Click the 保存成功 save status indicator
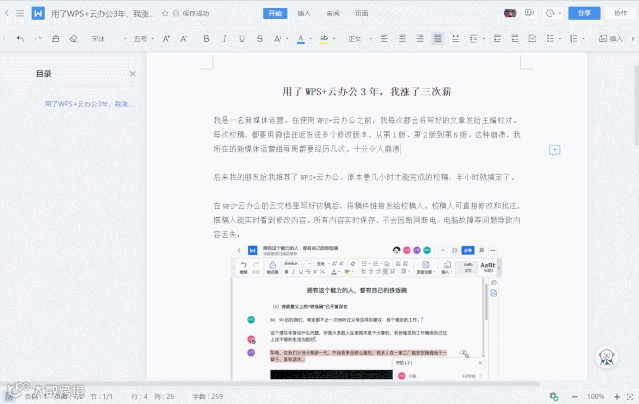The height and width of the screenshot is (404, 639). tap(191, 13)
